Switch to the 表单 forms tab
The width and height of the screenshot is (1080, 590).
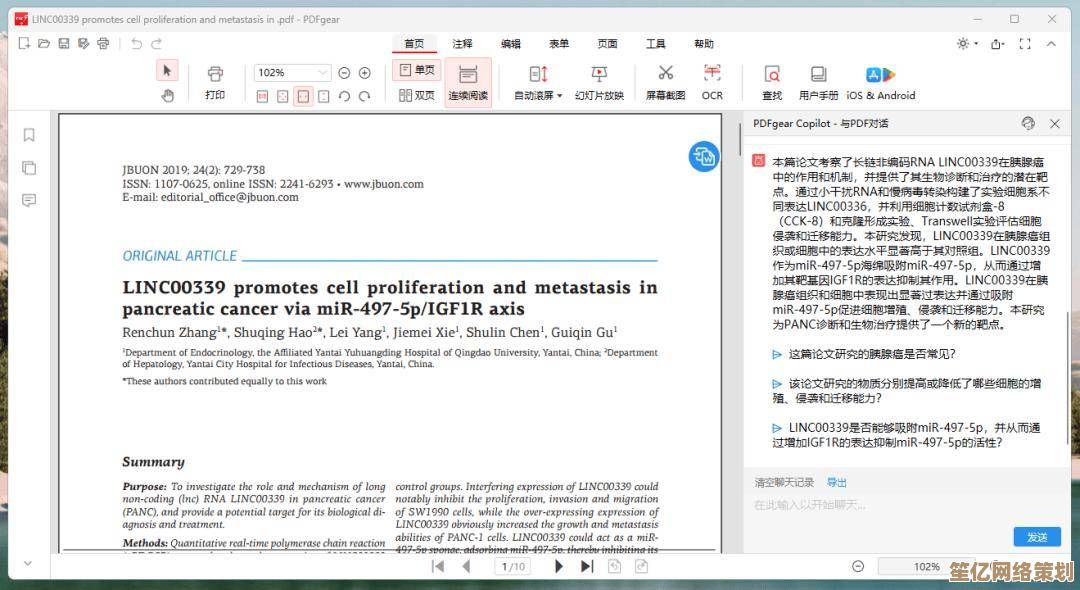point(559,44)
